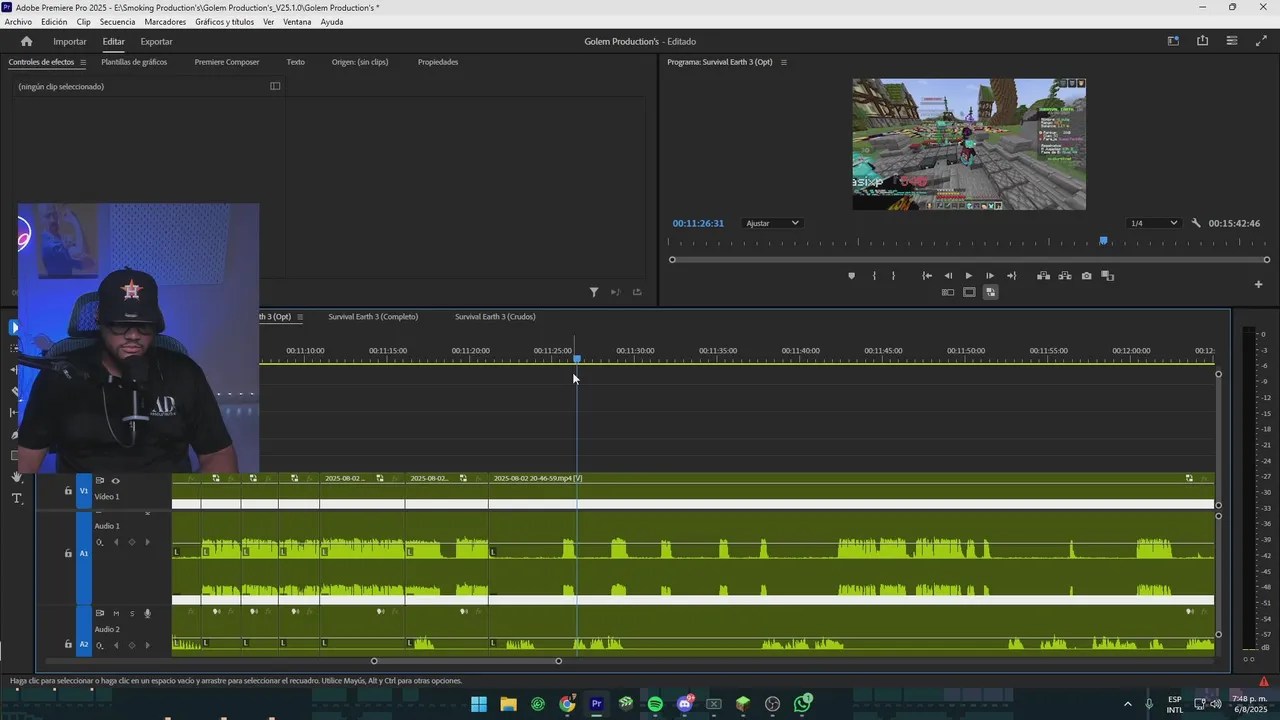This screenshot has height=720, width=1280.
Task: Open the Marcadores menu
Action: coord(165,22)
